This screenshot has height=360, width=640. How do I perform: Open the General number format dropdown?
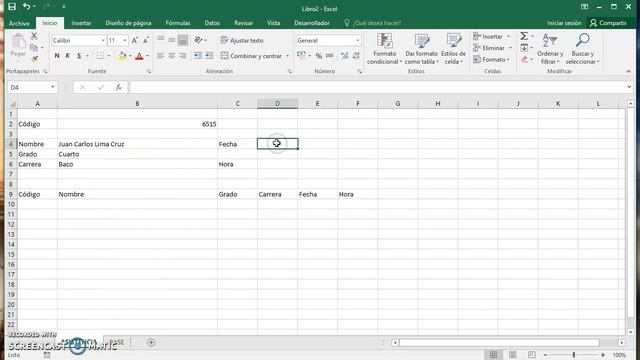point(358,40)
